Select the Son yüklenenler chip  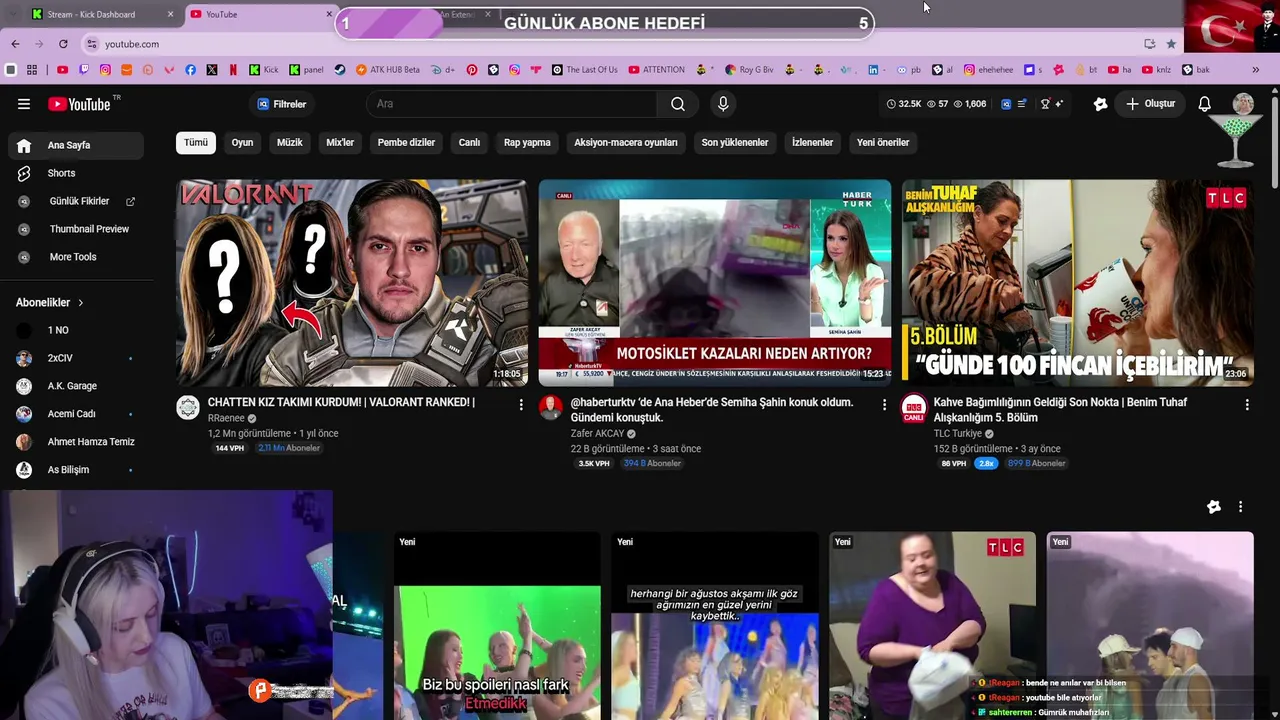(x=735, y=143)
